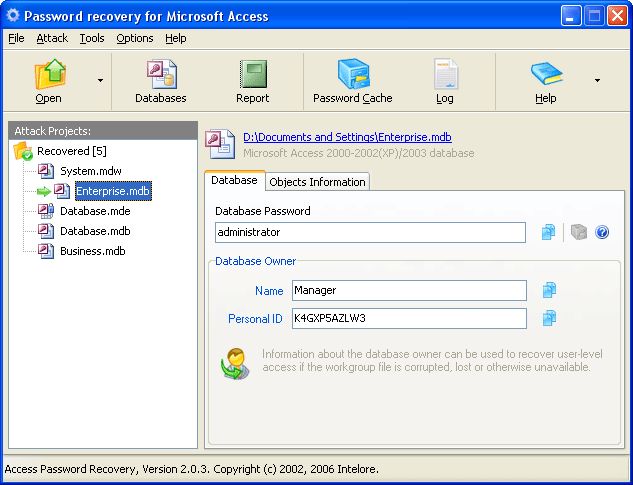
Task: Click the Database.mdb file icon
Action: point(46,231)
